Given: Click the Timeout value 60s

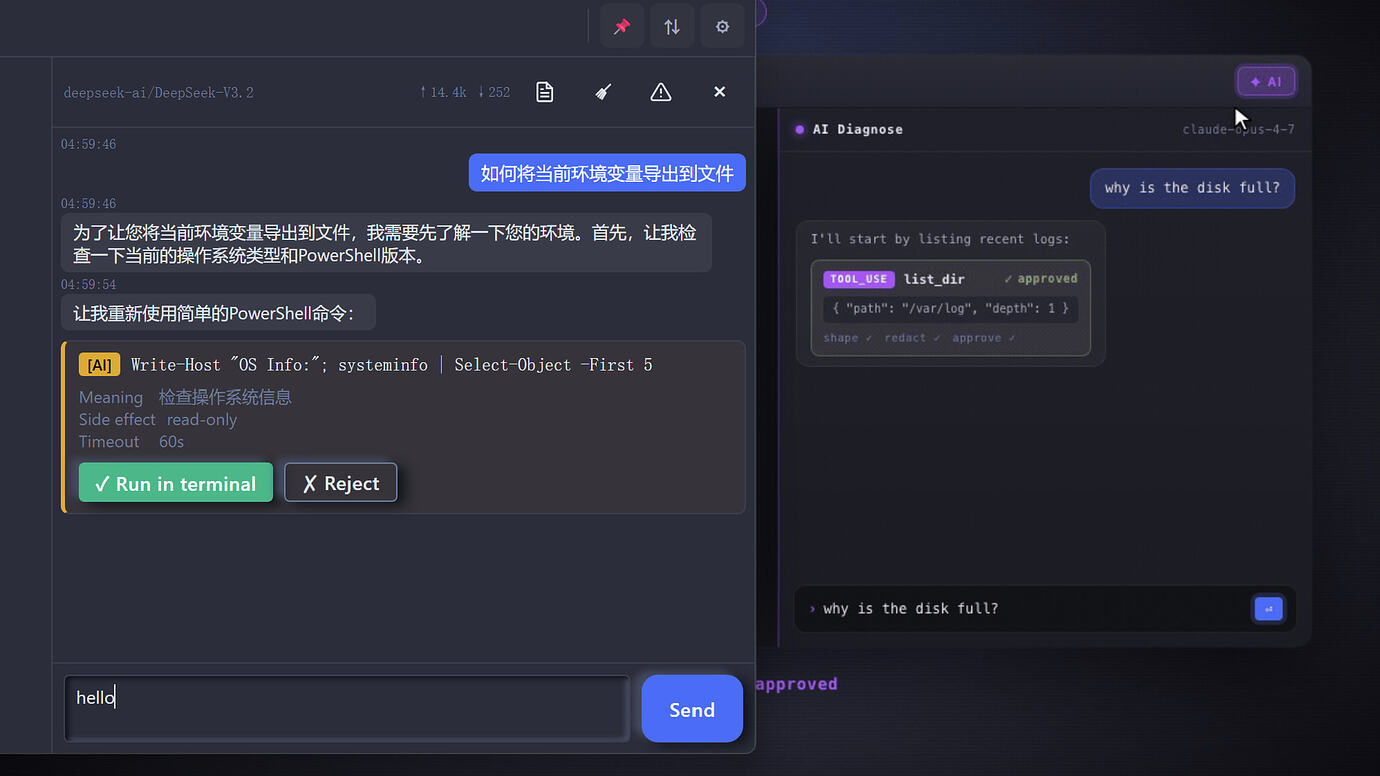Looking at the screenshot, I should coord(171,442).
